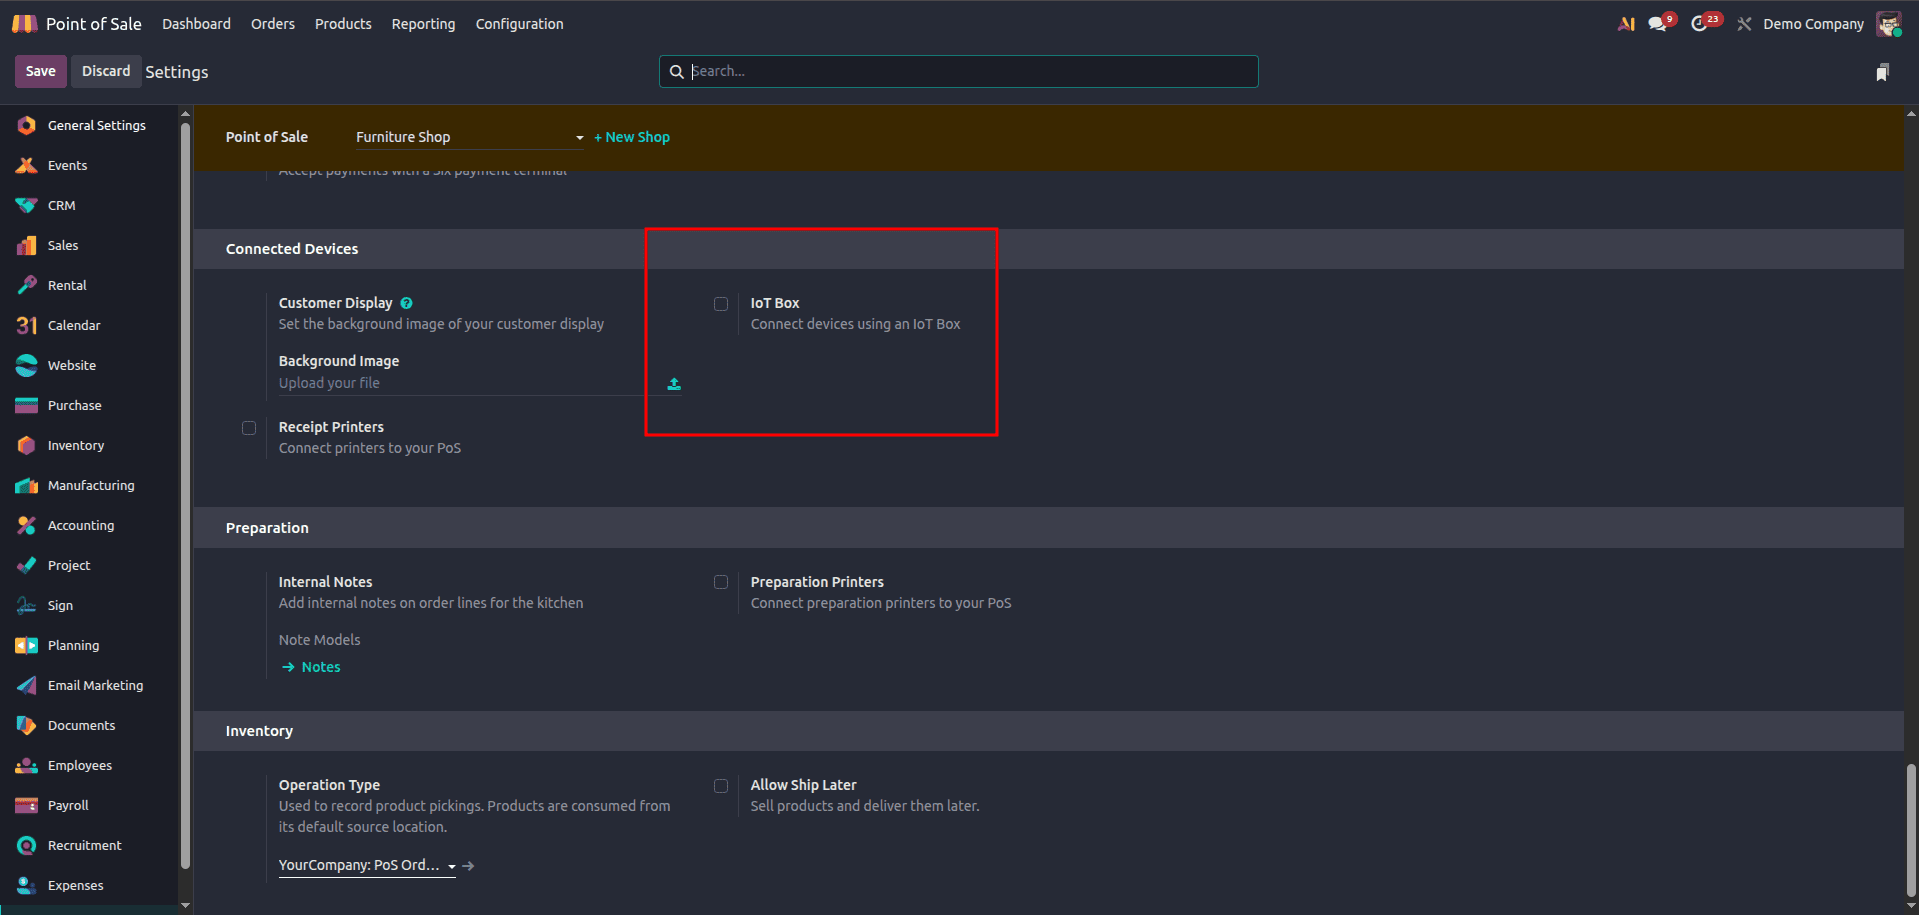Viewport: 1919px width, 915px height.
Task: Open the Reporting menu
Action: click(423, 24)
